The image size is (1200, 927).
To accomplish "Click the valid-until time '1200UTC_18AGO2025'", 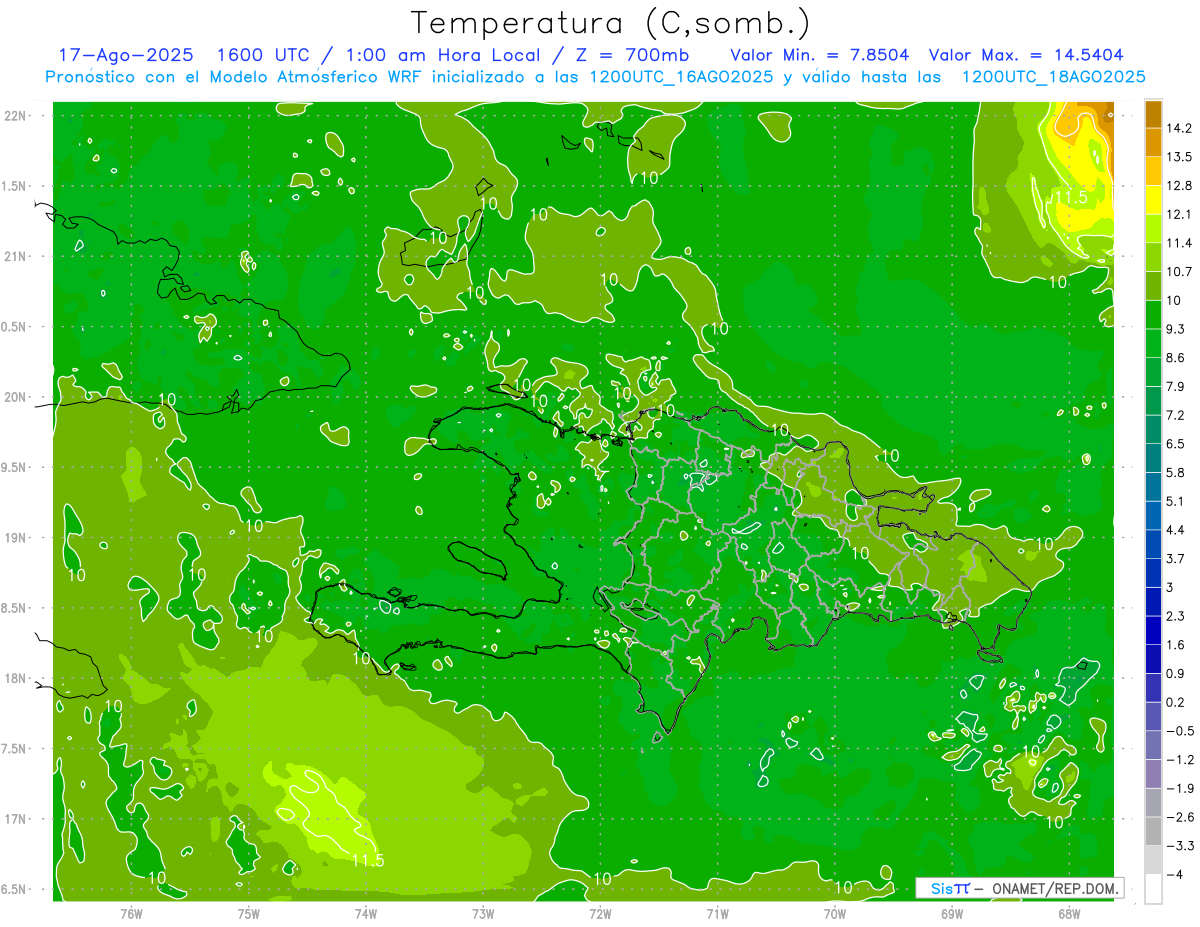I will click(1052, 76).
